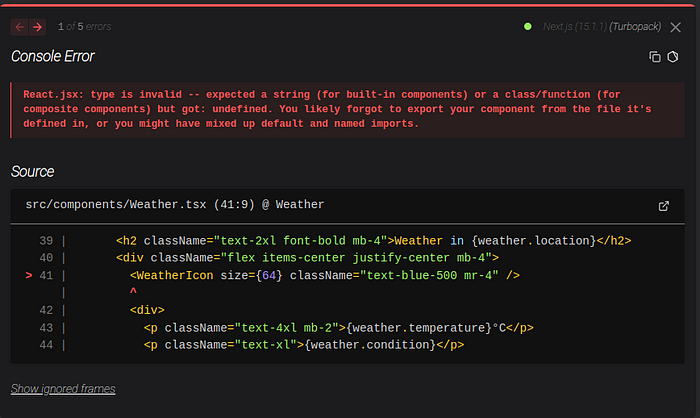Click line 41 WeatherIcon code
700x418 pixels.
tap(325, 276)
